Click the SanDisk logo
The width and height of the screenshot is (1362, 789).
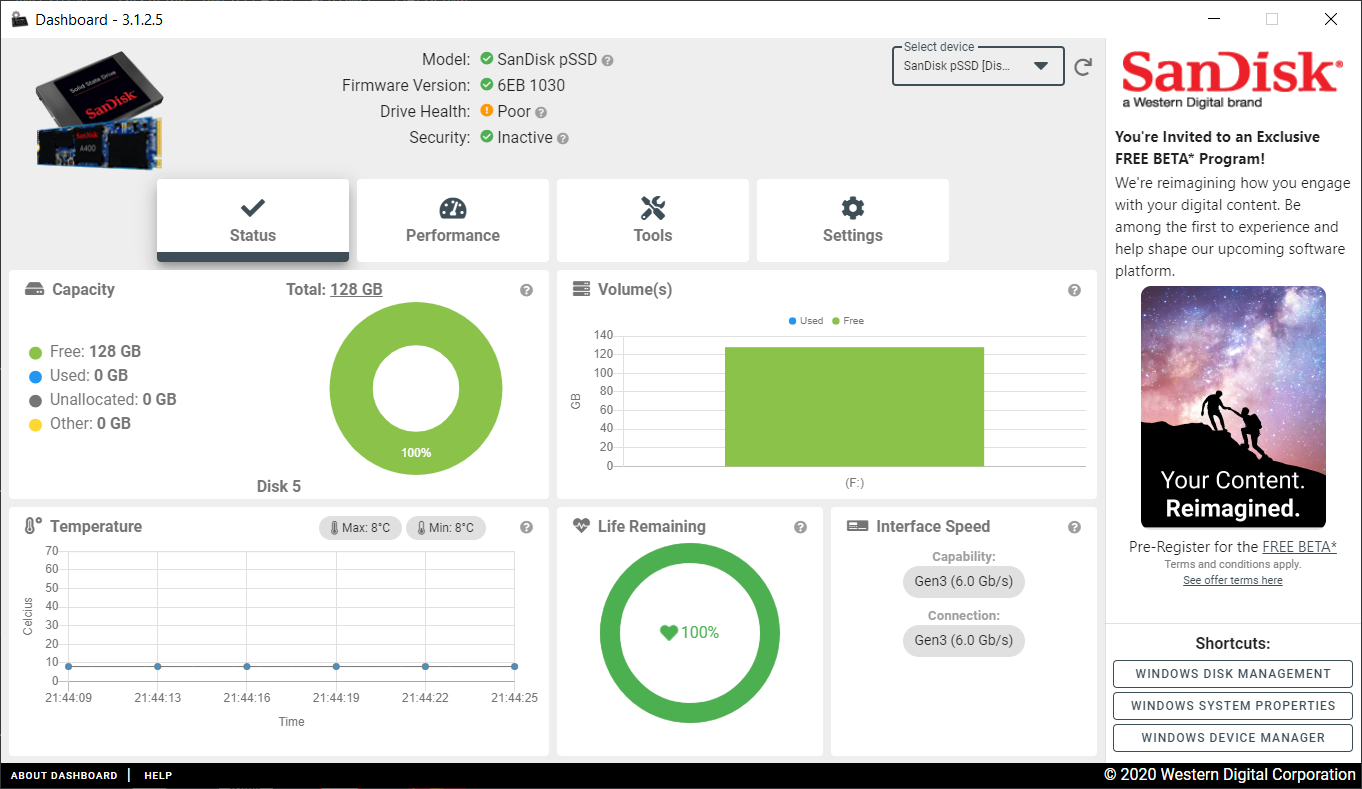coord(1232,79)
